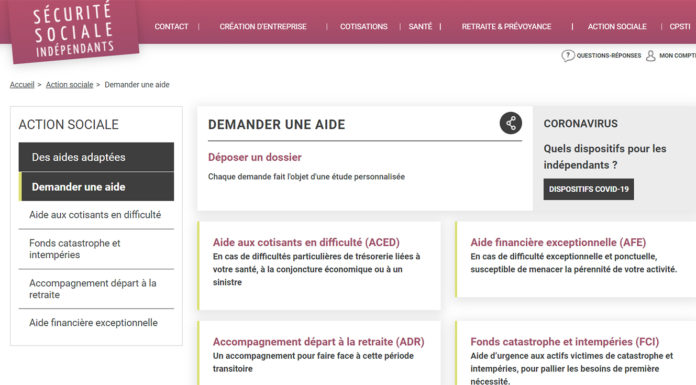Open Accompagnement départ à la retraite sidebar item
The height and width of the screenshot is (385, 696).
(x=96, y=289)
